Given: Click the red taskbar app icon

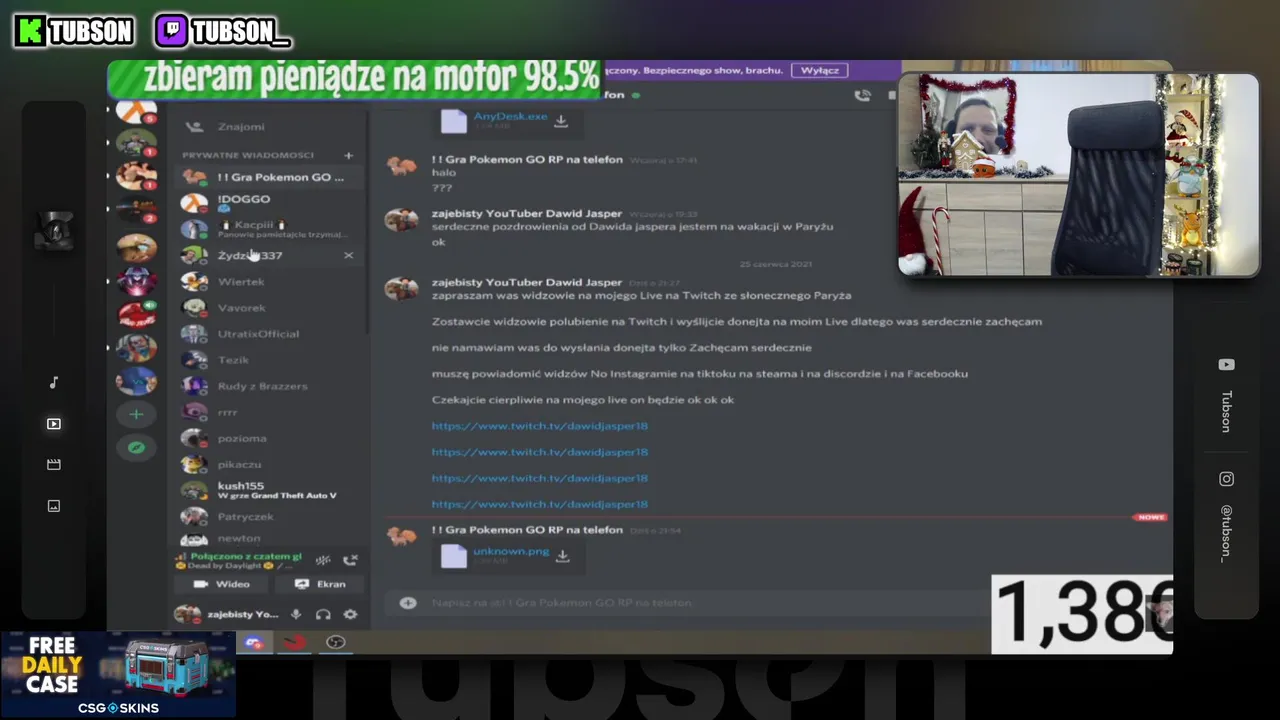Looking at the screenshot, I should pyautogui.click(x=294, y=642).
